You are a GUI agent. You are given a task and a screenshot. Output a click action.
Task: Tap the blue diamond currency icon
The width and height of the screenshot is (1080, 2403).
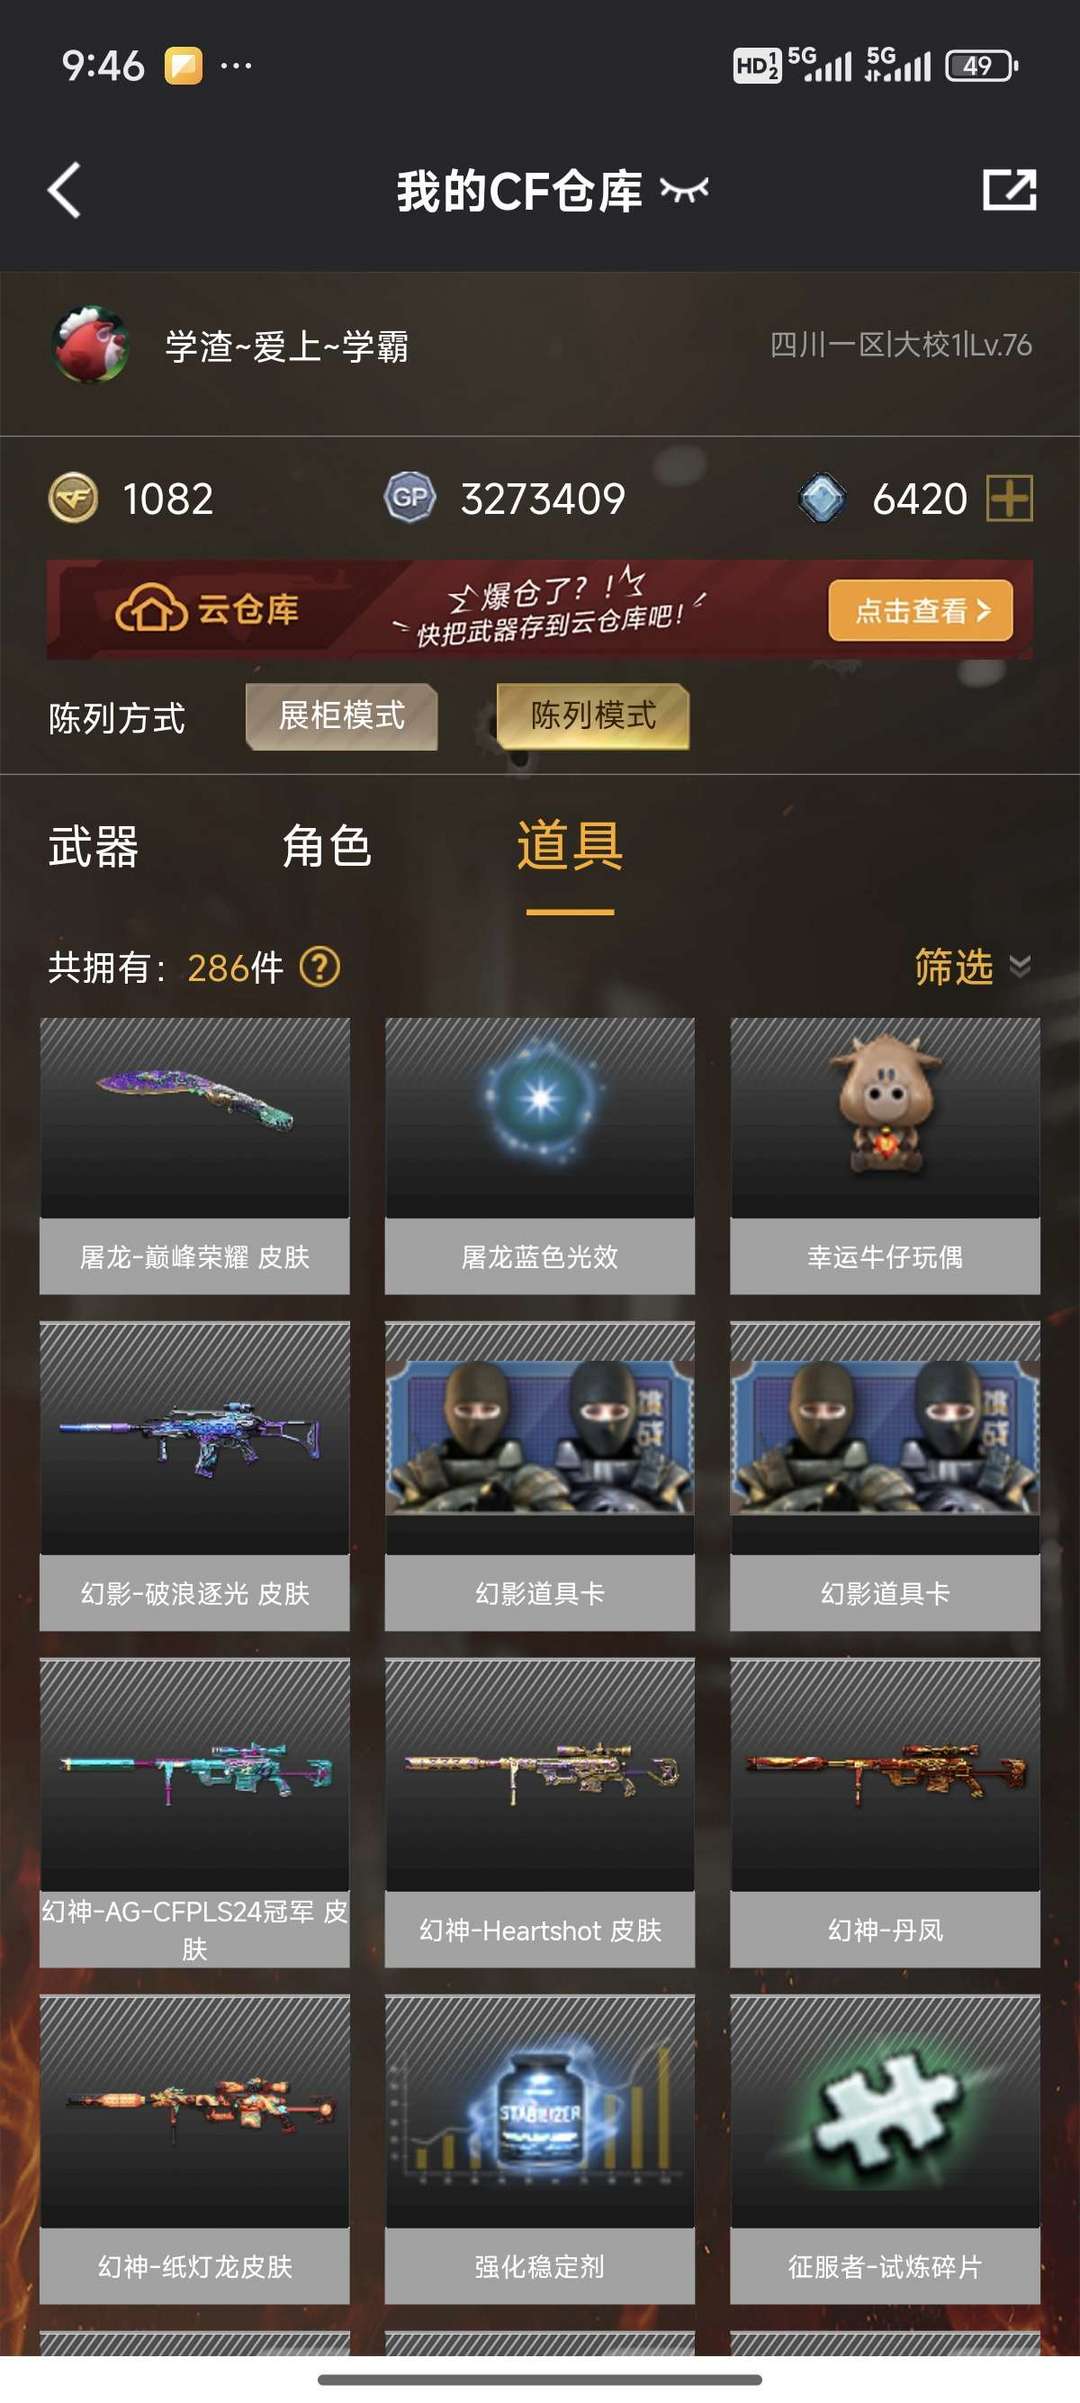[x=822, y=498]
